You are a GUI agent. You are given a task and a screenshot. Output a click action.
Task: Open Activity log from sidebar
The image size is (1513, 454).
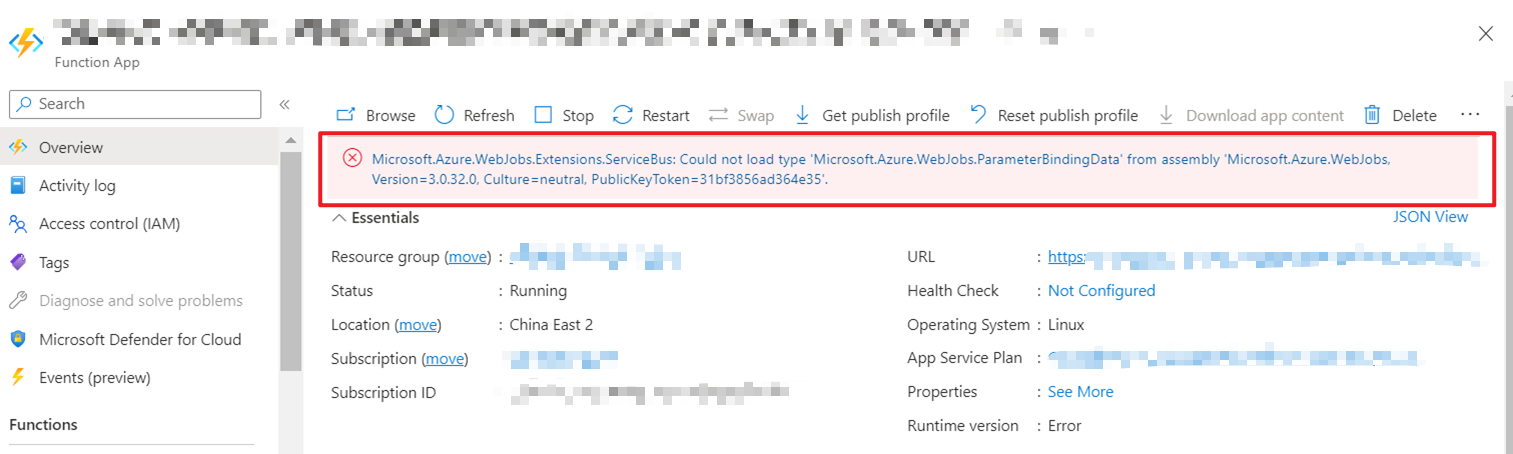coord(77,186)
